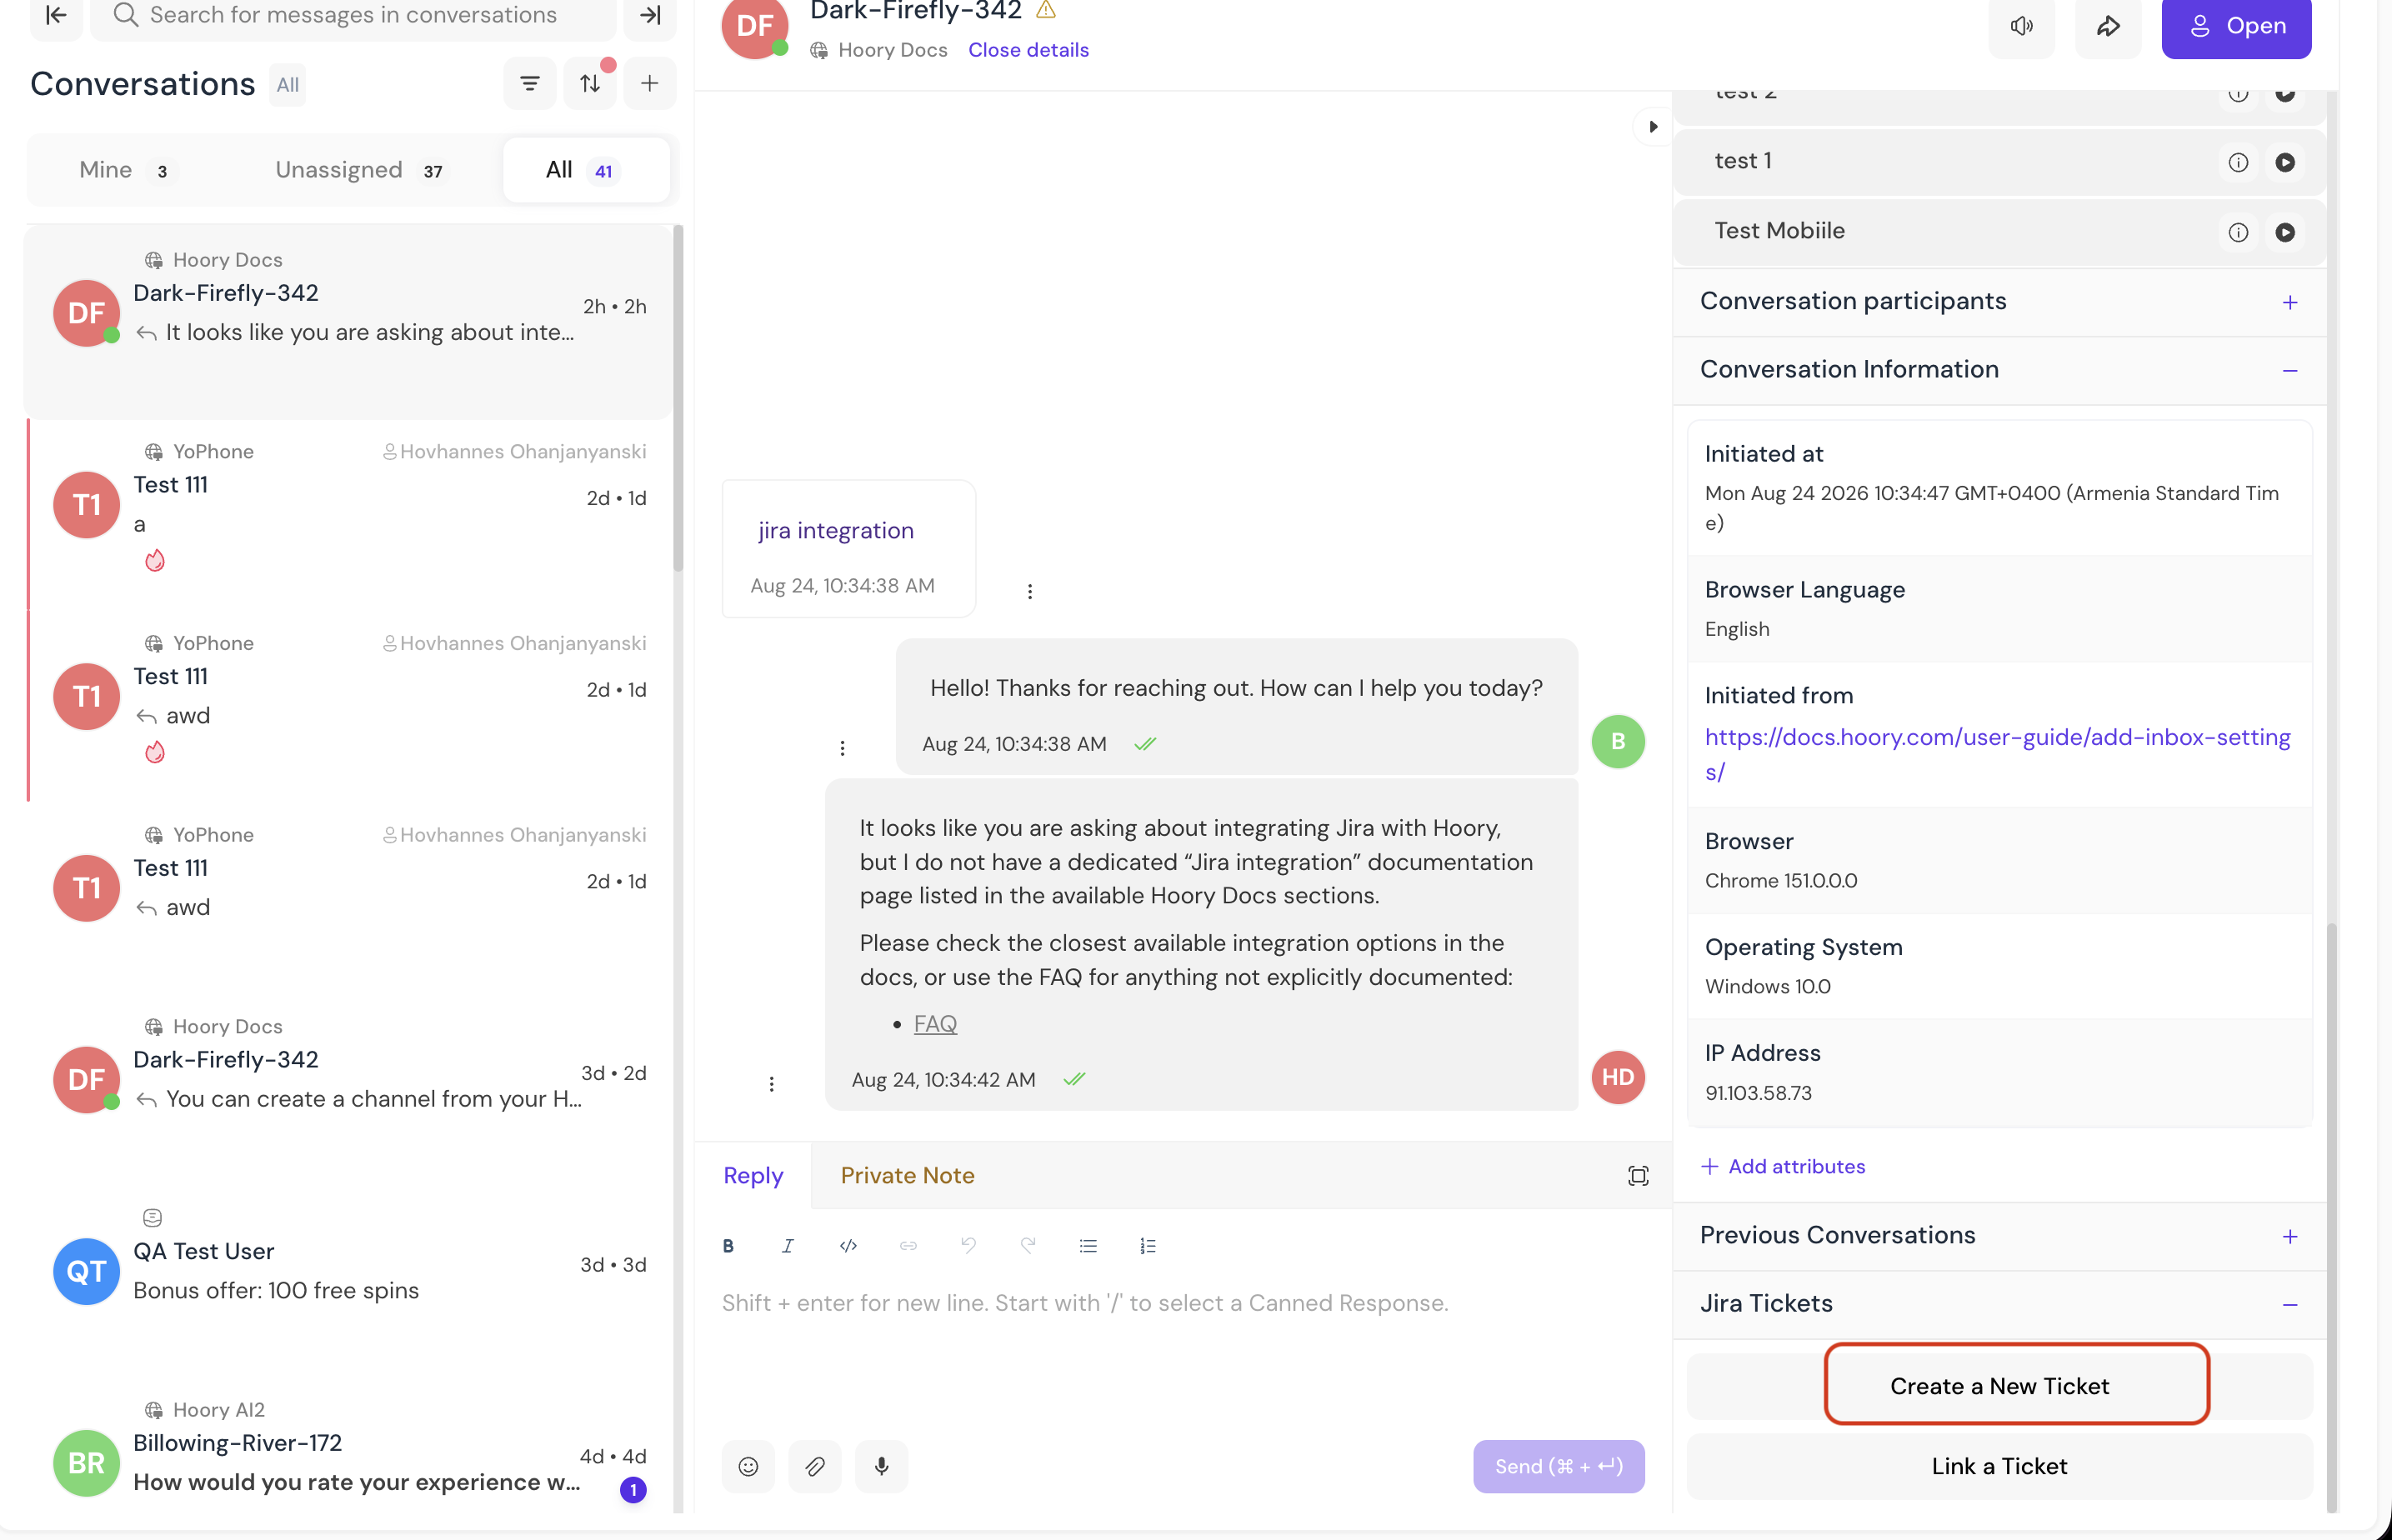Click the plus icon to add a conversation
2392x1540 pixels.
tap(650, 84)
